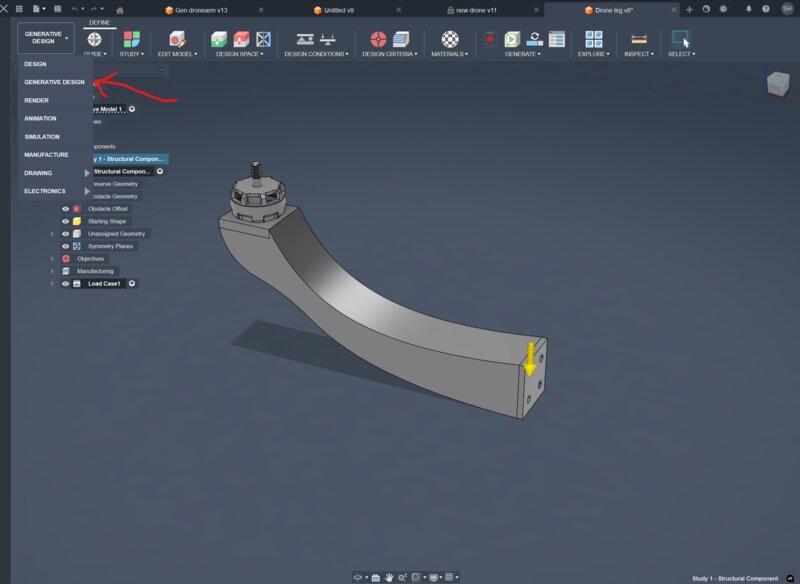This screenshot has width=800, height=584.
Task: Click the Unassigned Geometry browser item
Action: point(116,234)
